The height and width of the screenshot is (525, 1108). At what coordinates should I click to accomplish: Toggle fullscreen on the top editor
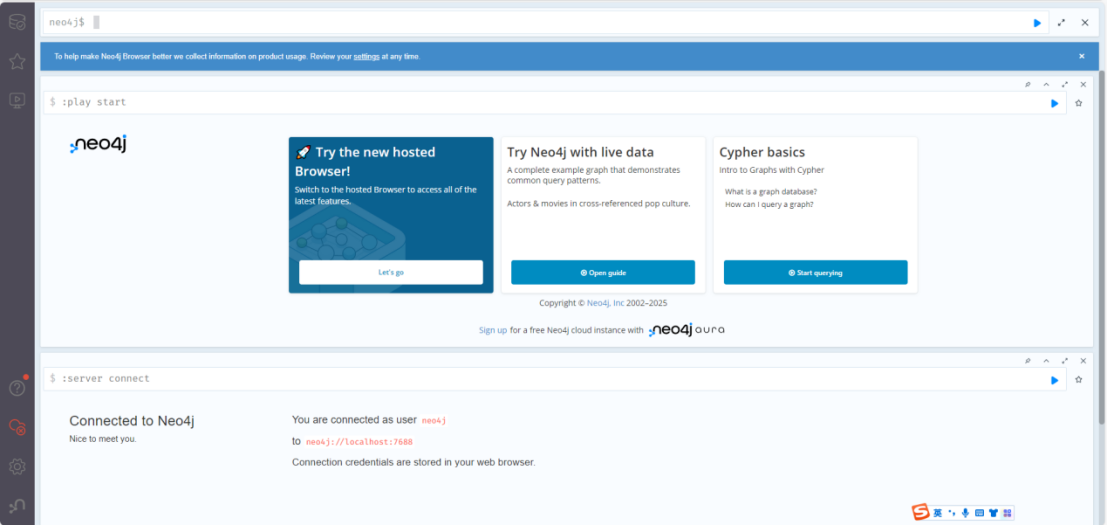point(1061,23)
